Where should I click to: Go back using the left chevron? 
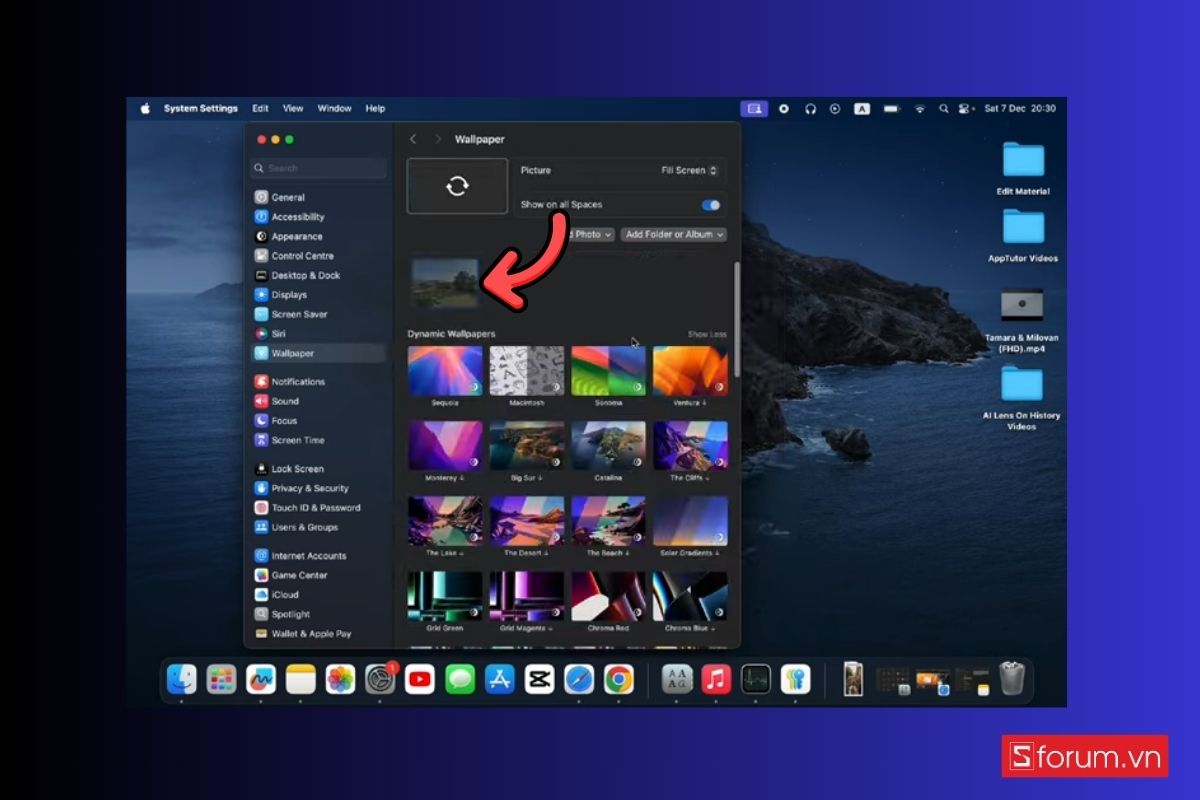(x=413, y=139)
